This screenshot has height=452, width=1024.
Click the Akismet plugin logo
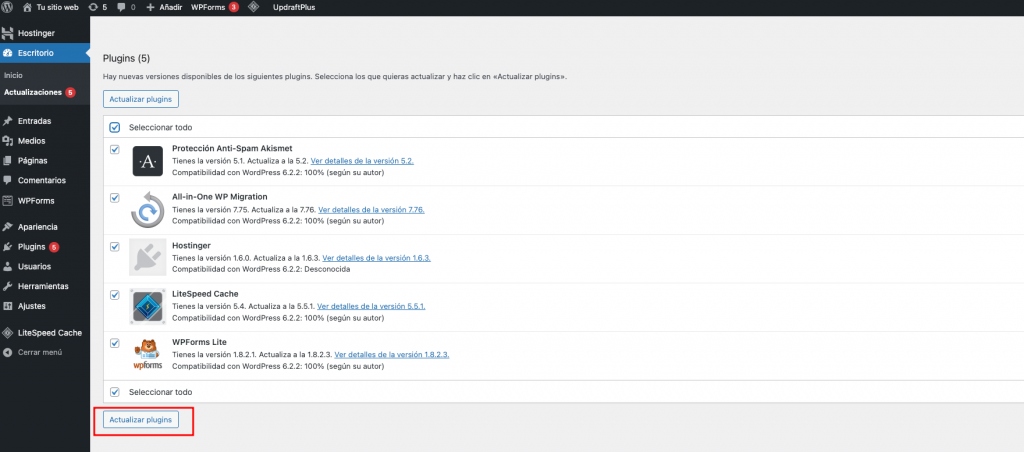[148, 161]
